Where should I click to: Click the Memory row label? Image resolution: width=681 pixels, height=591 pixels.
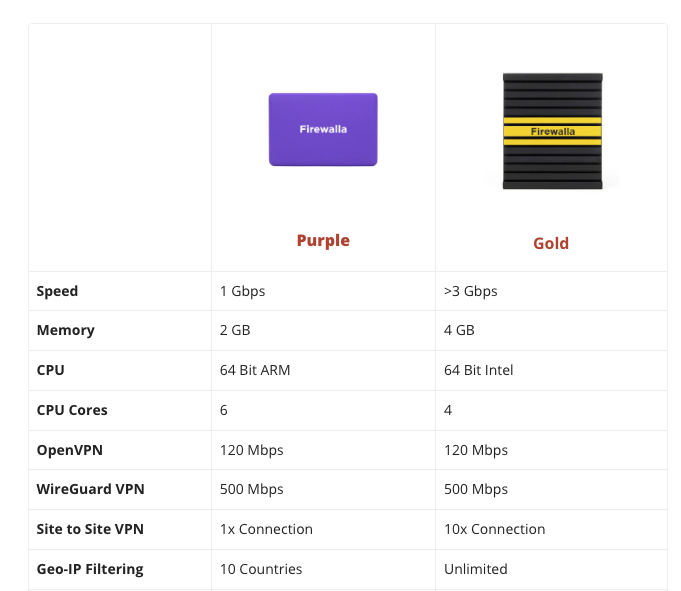click(65, 330)
